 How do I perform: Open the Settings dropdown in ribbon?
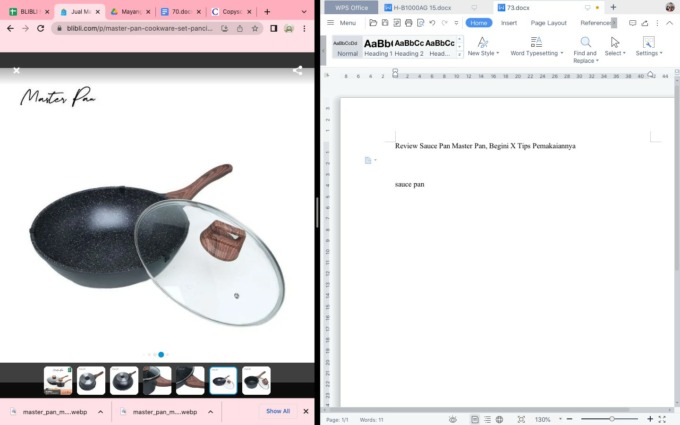pyautogui.click(x=649, y=46)
